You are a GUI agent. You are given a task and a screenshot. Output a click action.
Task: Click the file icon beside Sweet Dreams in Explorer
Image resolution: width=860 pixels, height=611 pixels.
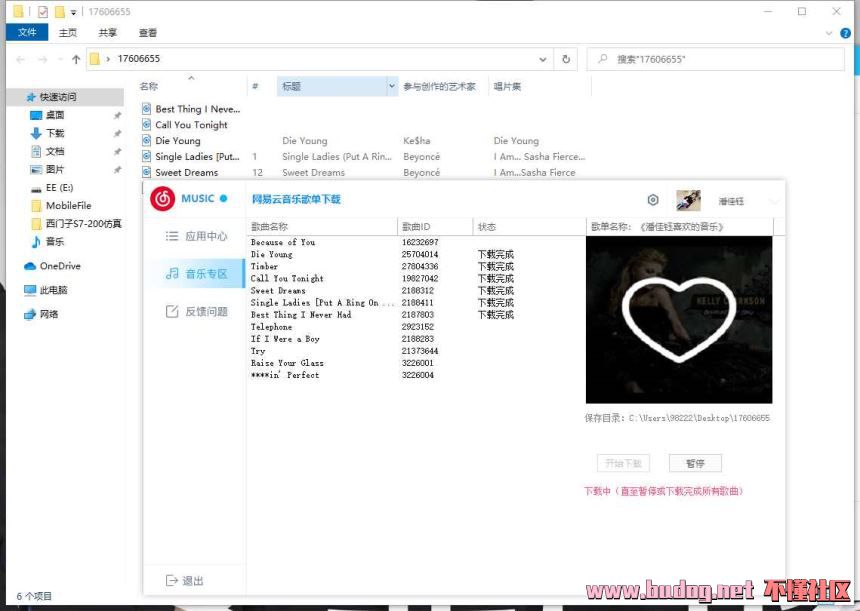[146, 172]
